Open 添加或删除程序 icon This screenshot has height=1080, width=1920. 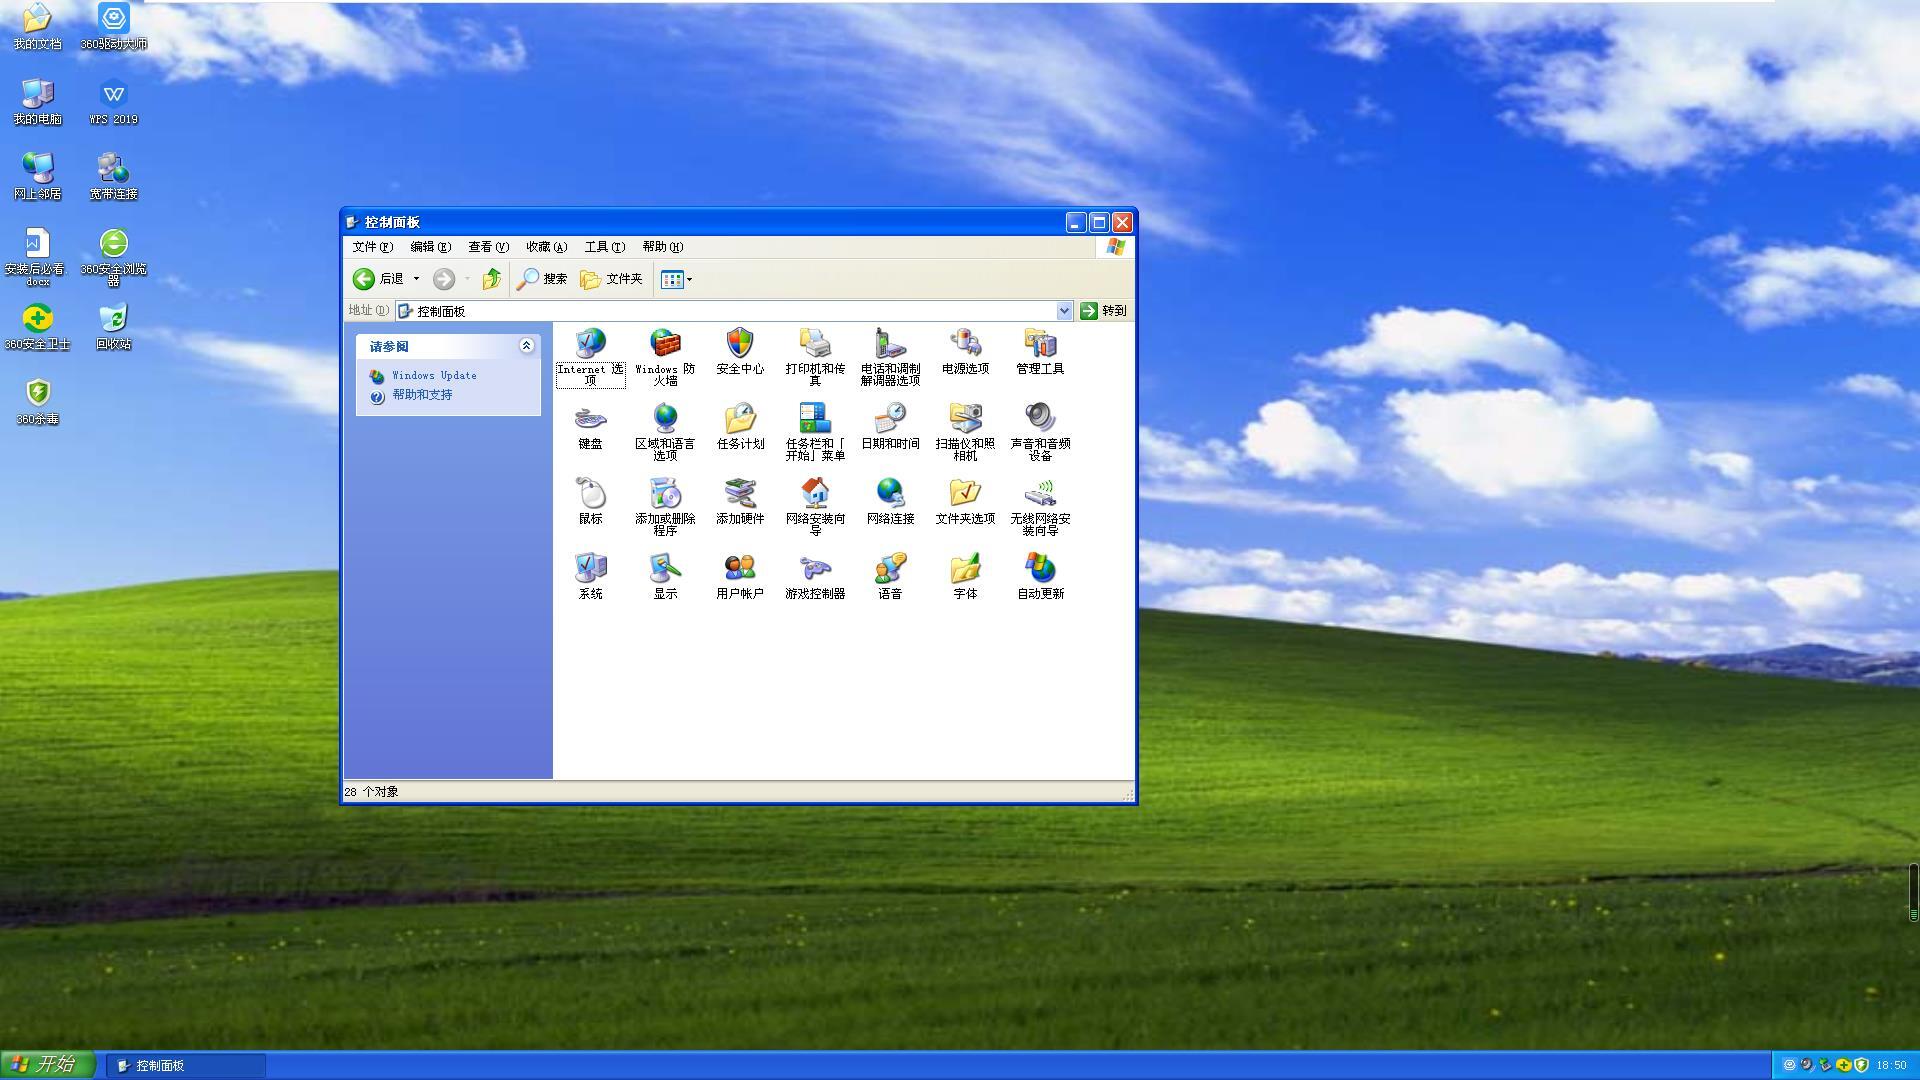point(665,507)
